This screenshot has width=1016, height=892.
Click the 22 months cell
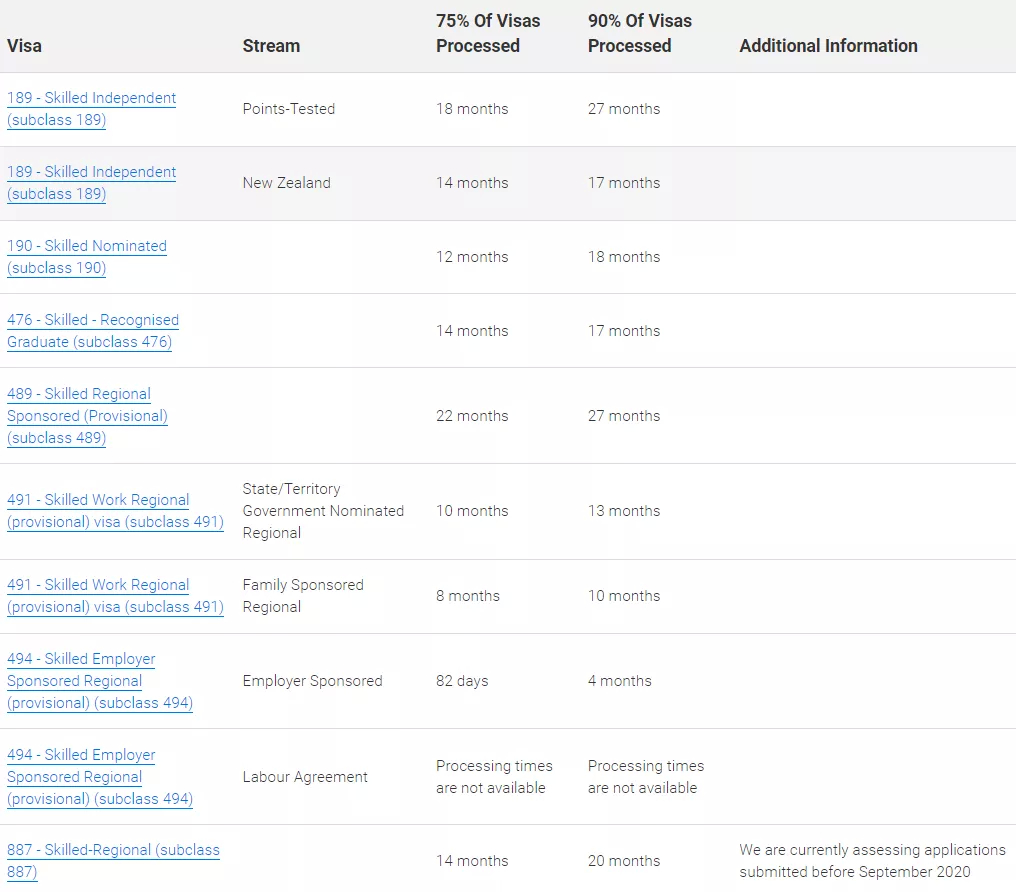472,416
